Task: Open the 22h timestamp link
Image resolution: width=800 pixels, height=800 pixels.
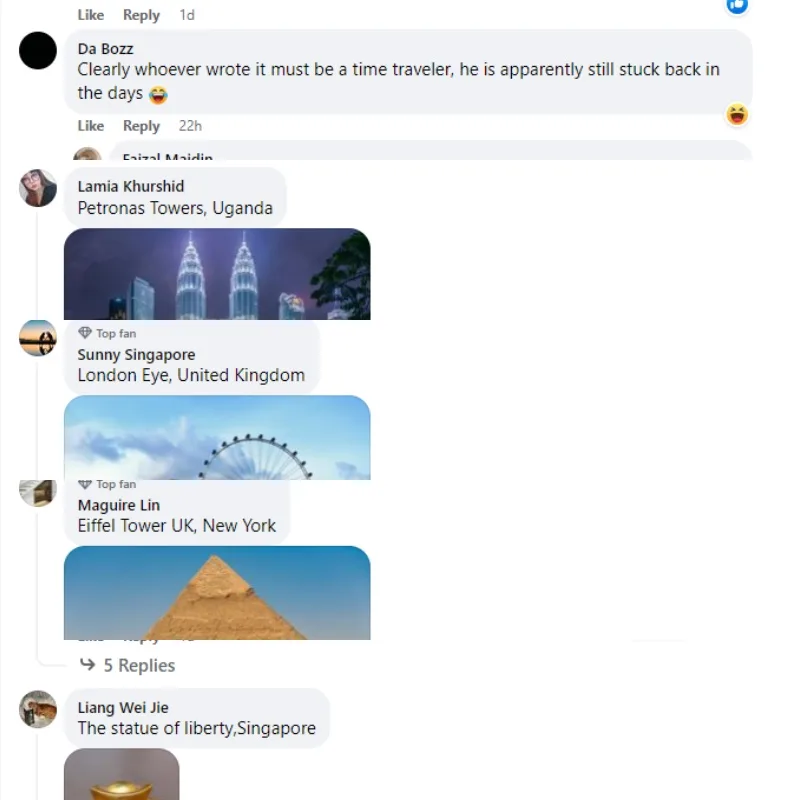Action: point(190,126)
